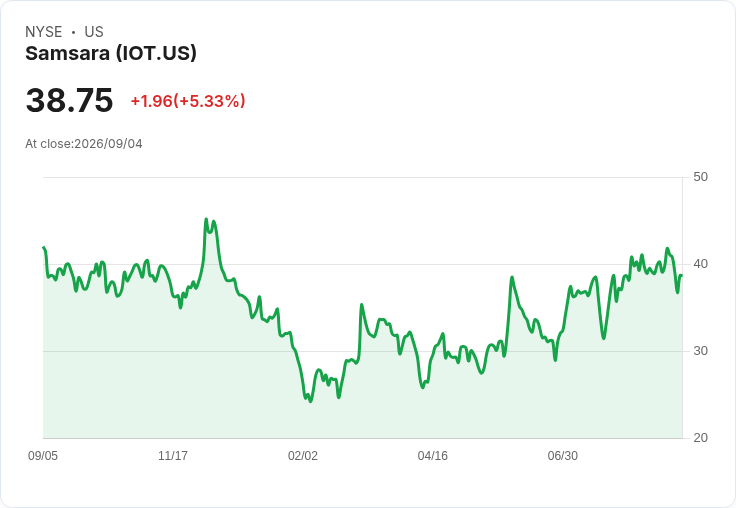736x508 pixels.
Task: Click the chart line's leftmost starting point
Action: click(x=44, y=247)
